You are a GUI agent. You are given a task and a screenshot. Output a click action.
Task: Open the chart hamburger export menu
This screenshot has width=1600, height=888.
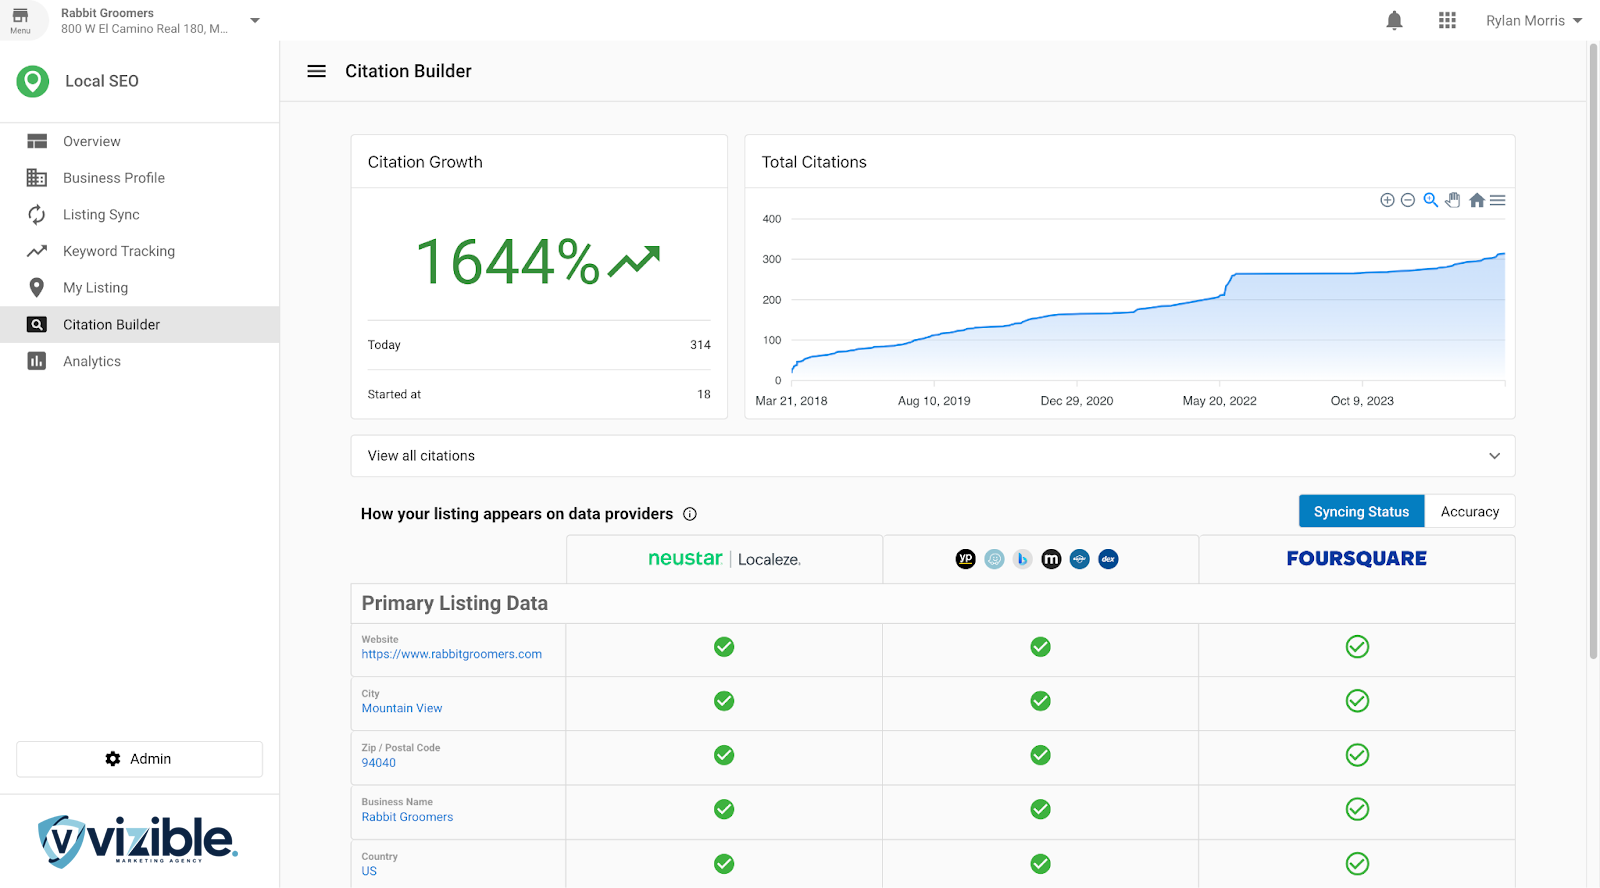coord(1497,200)
